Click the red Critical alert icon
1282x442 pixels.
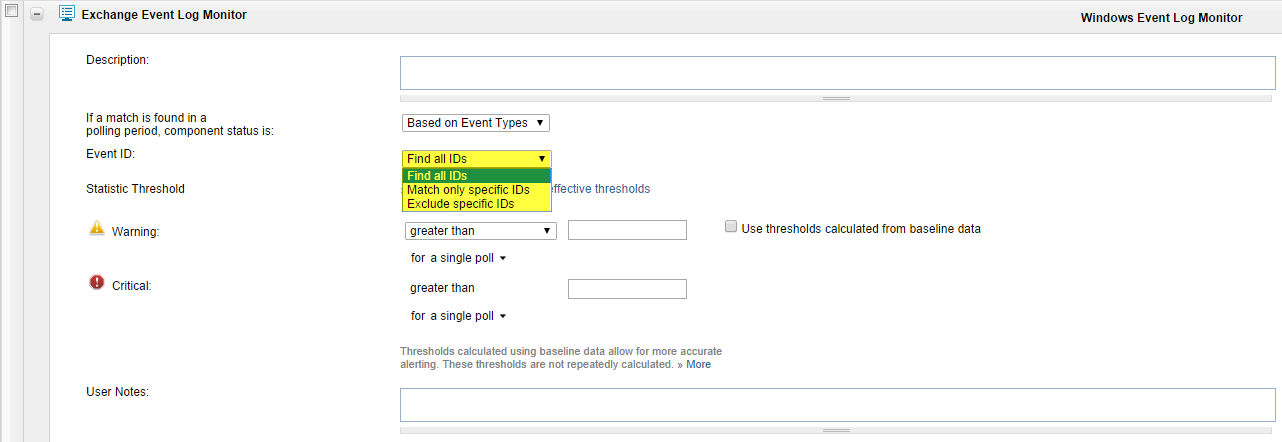[x=97, y=283]
